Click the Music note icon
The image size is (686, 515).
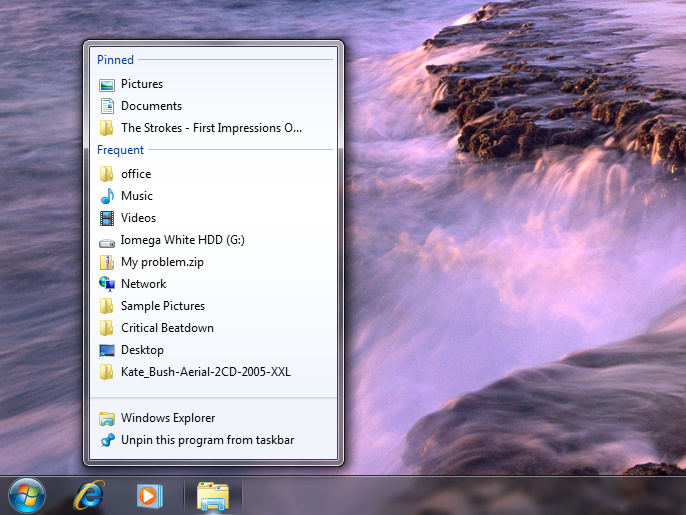pyautogui.click(x=107, y=196)
